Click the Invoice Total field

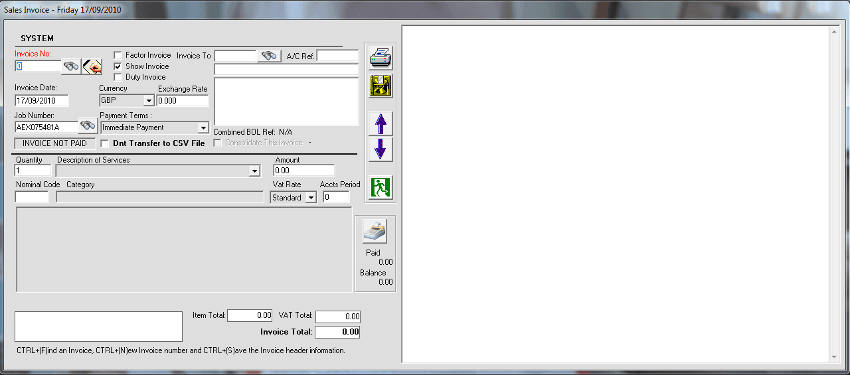coord(338,332)
